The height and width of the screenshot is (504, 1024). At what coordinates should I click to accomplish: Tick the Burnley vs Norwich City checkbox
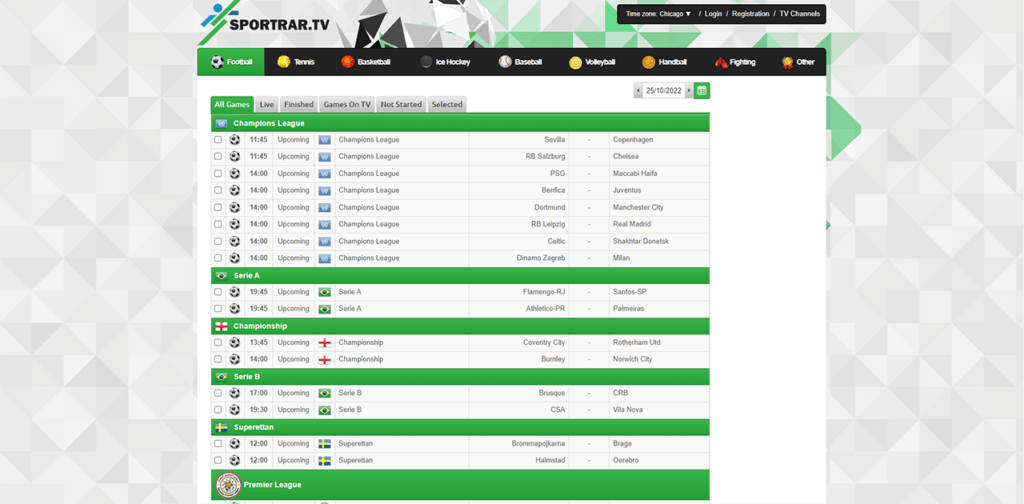point(217,359)
